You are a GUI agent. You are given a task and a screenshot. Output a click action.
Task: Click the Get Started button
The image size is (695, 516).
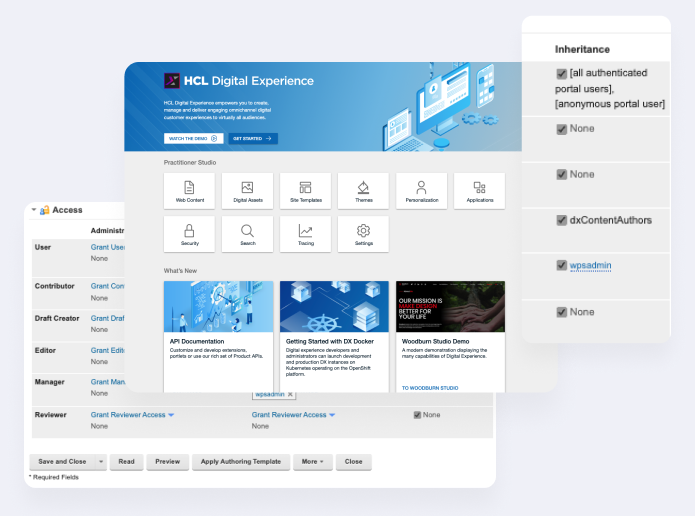253,138
